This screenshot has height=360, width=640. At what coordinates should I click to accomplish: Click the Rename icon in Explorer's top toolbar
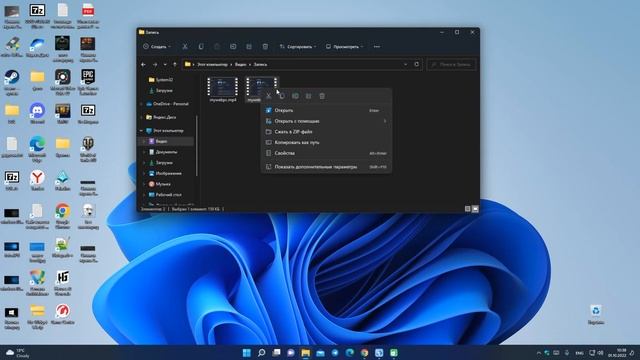point(233,47)
